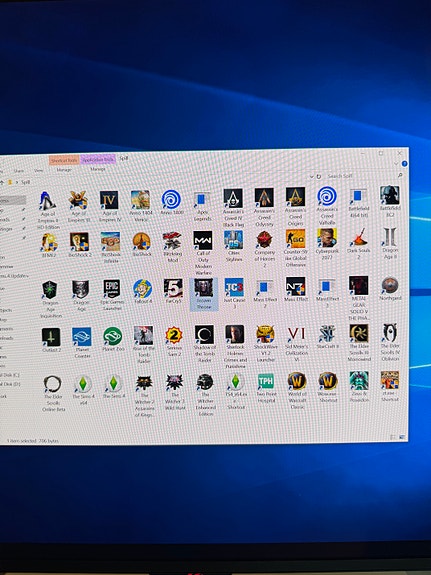Select the Cyberpunk 2077 shortcut
This screenshot has height=575, width=431.
coord(327,238)
